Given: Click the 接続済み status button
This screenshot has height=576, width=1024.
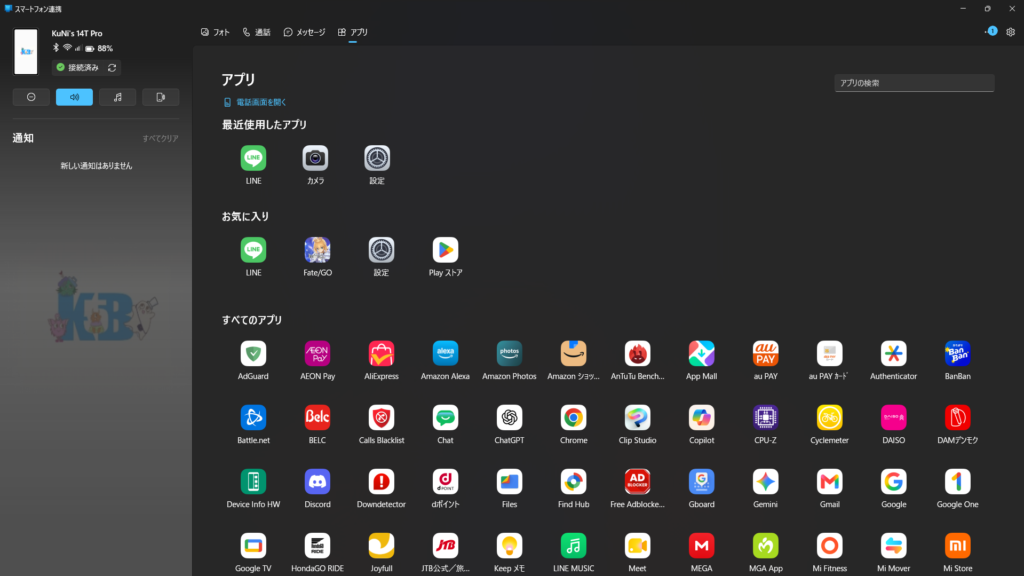Looking at the screenshot, I should [78, 67].
